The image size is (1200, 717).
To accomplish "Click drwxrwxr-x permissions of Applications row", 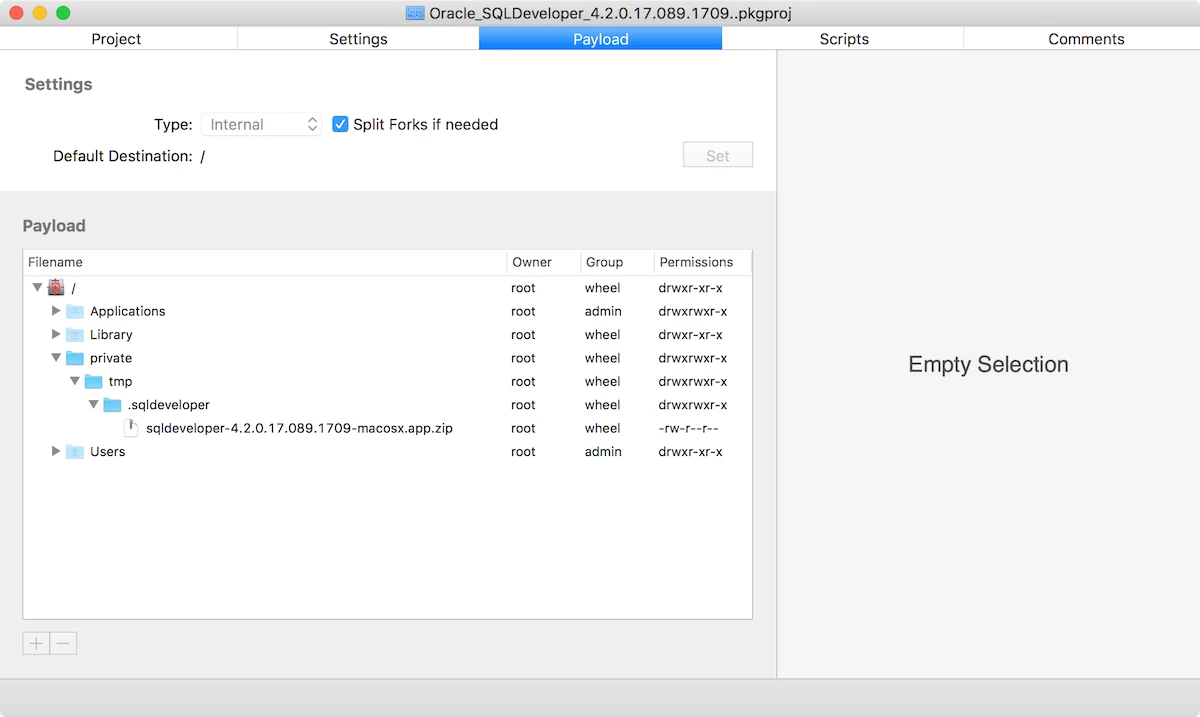I will [x=692, y=311].
